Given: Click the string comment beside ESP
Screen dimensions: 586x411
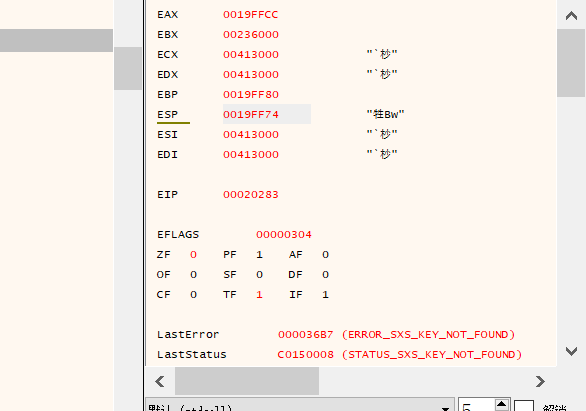Looking at the screenshot, I should click(385, 115).
